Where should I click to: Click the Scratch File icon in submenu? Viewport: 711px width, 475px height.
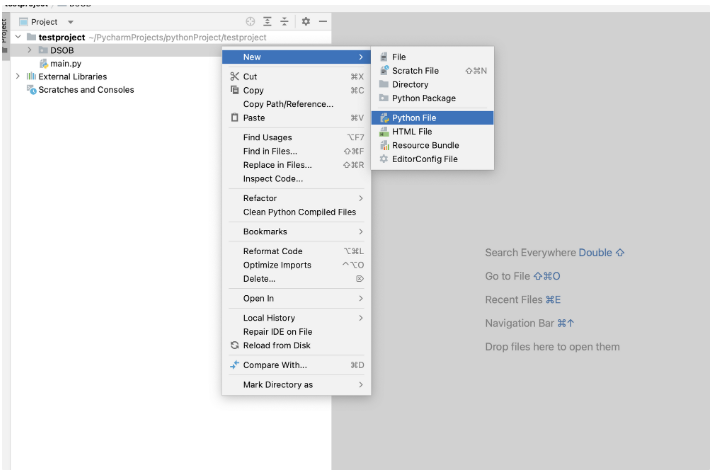pos(384,70)
